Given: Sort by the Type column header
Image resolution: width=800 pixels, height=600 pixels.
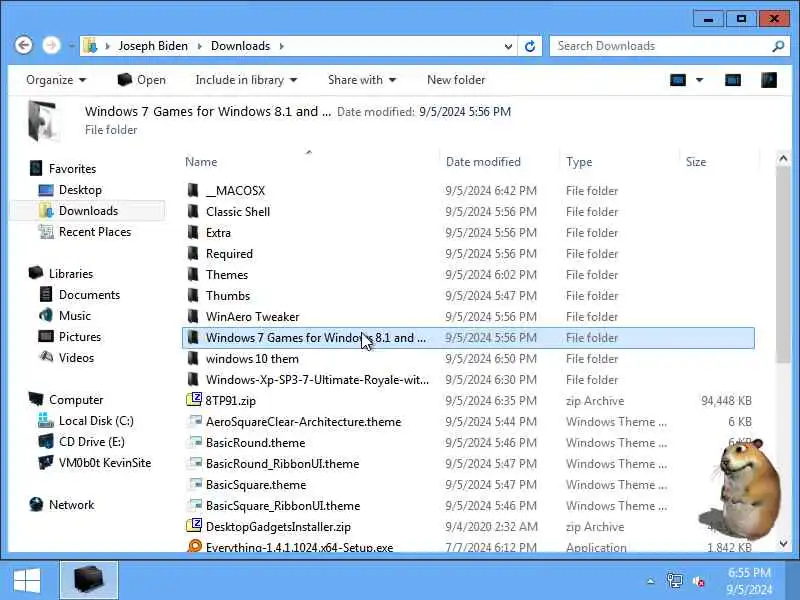Looking at the screenshot, I should (x=579, y=162).
